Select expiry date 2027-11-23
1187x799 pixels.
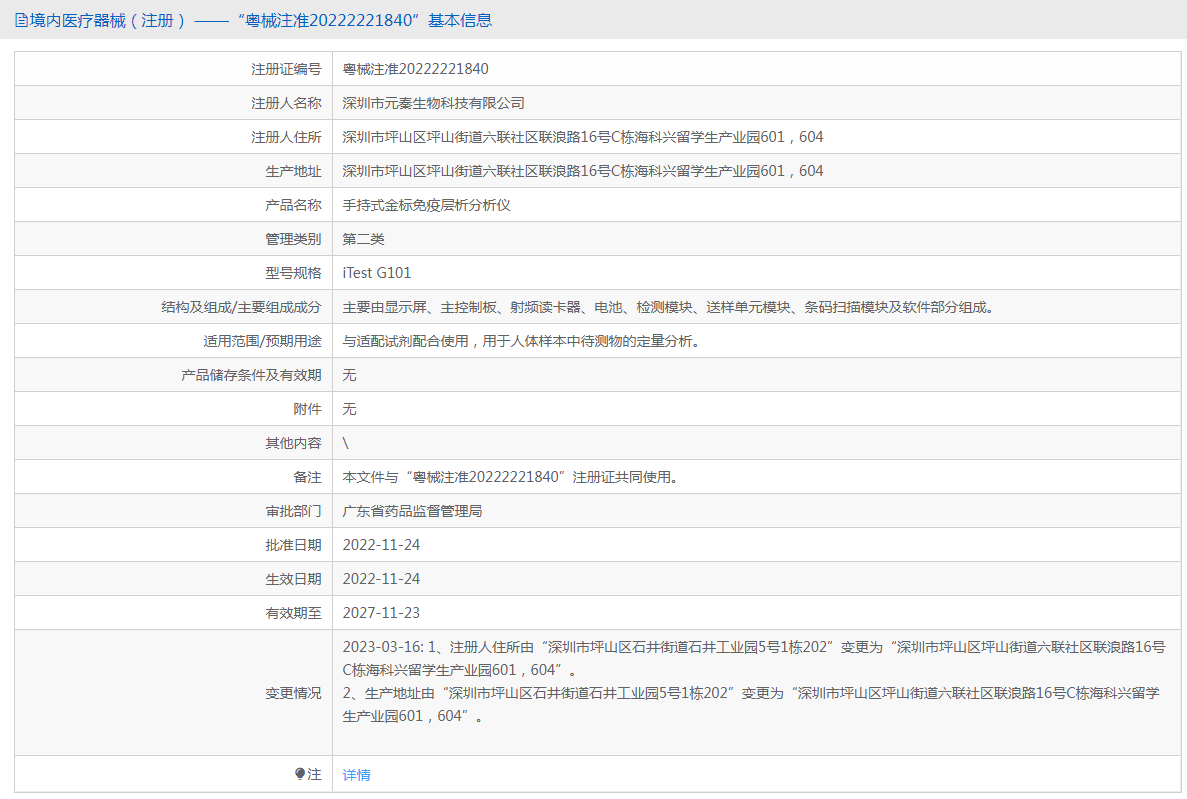[381, 613]
